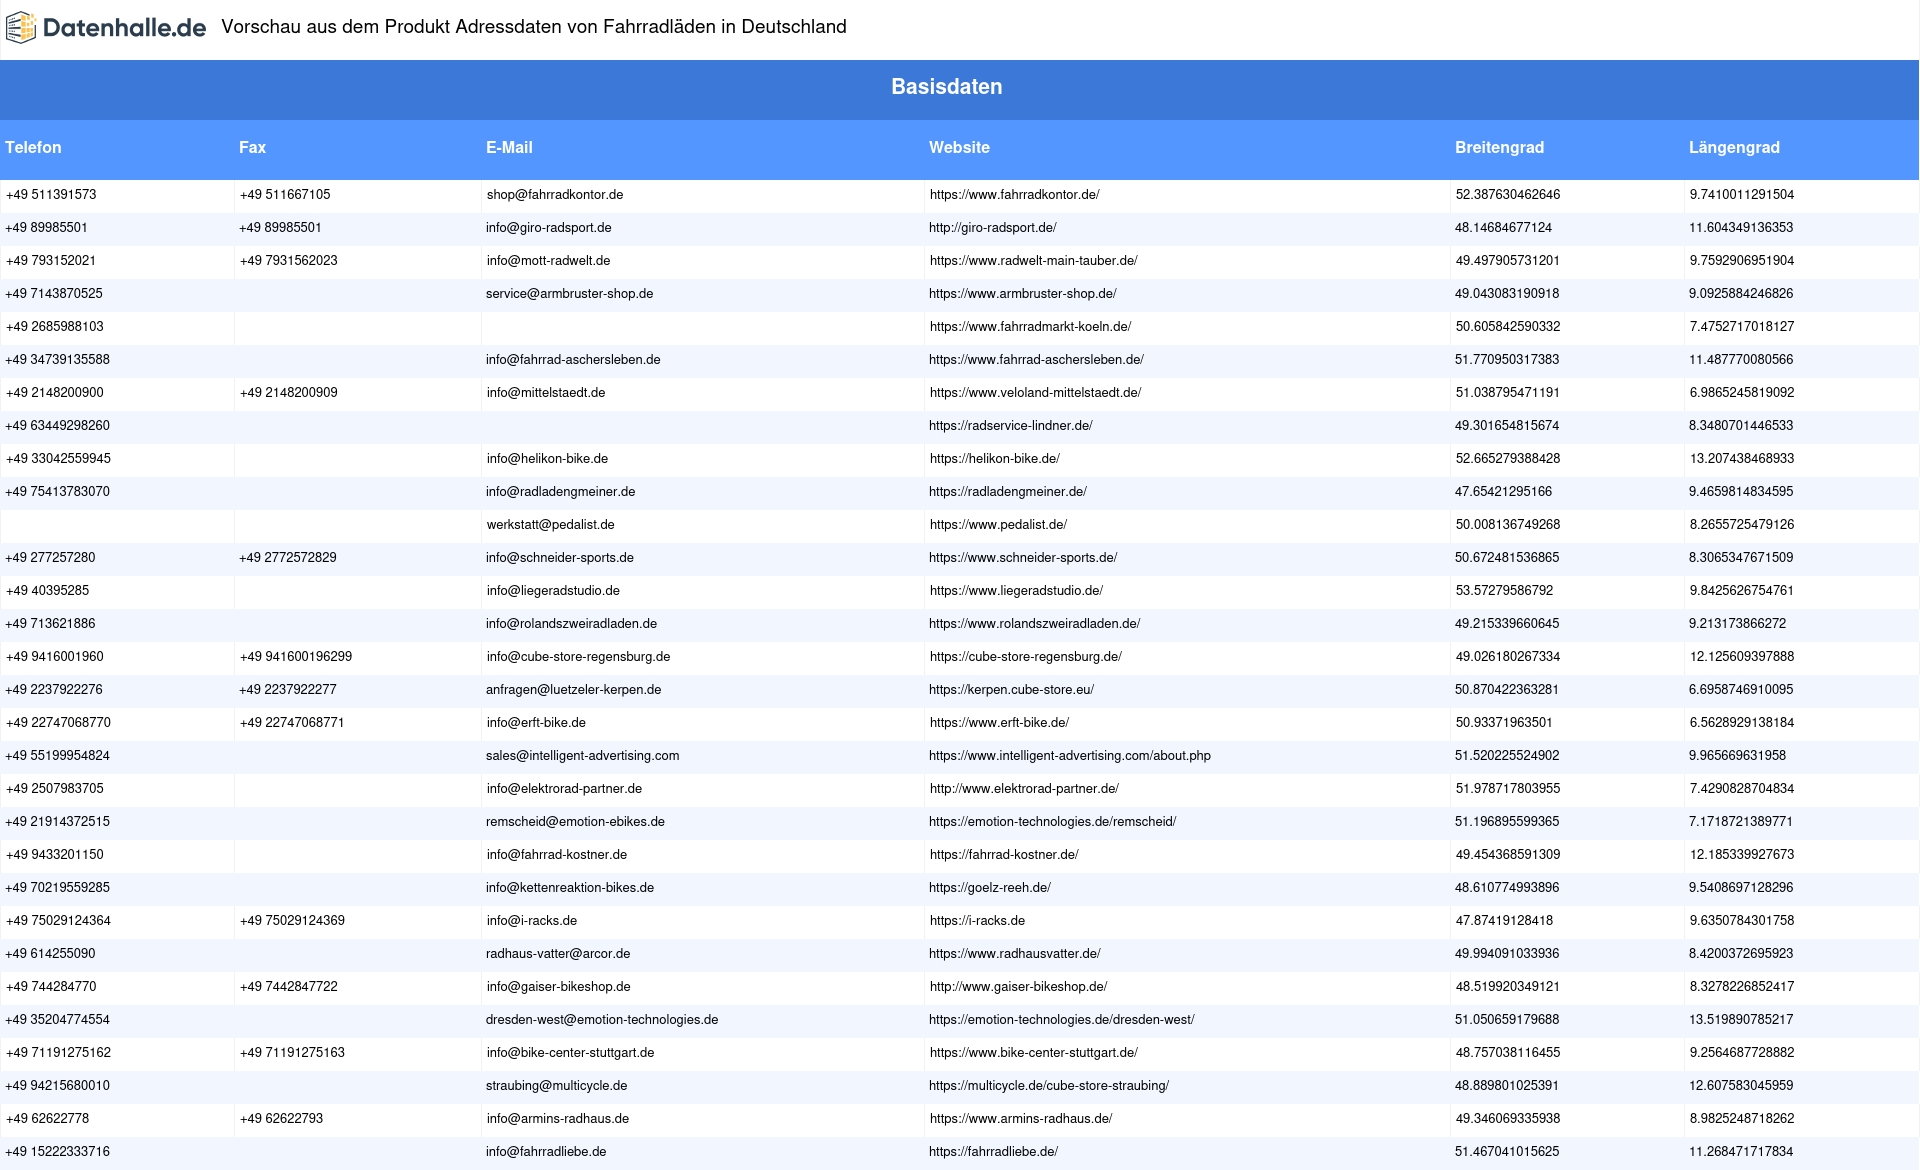Select email info@rolandszweiradladen.de
The width and height of the screenshot is (1920, 1170).
(572, 624)
